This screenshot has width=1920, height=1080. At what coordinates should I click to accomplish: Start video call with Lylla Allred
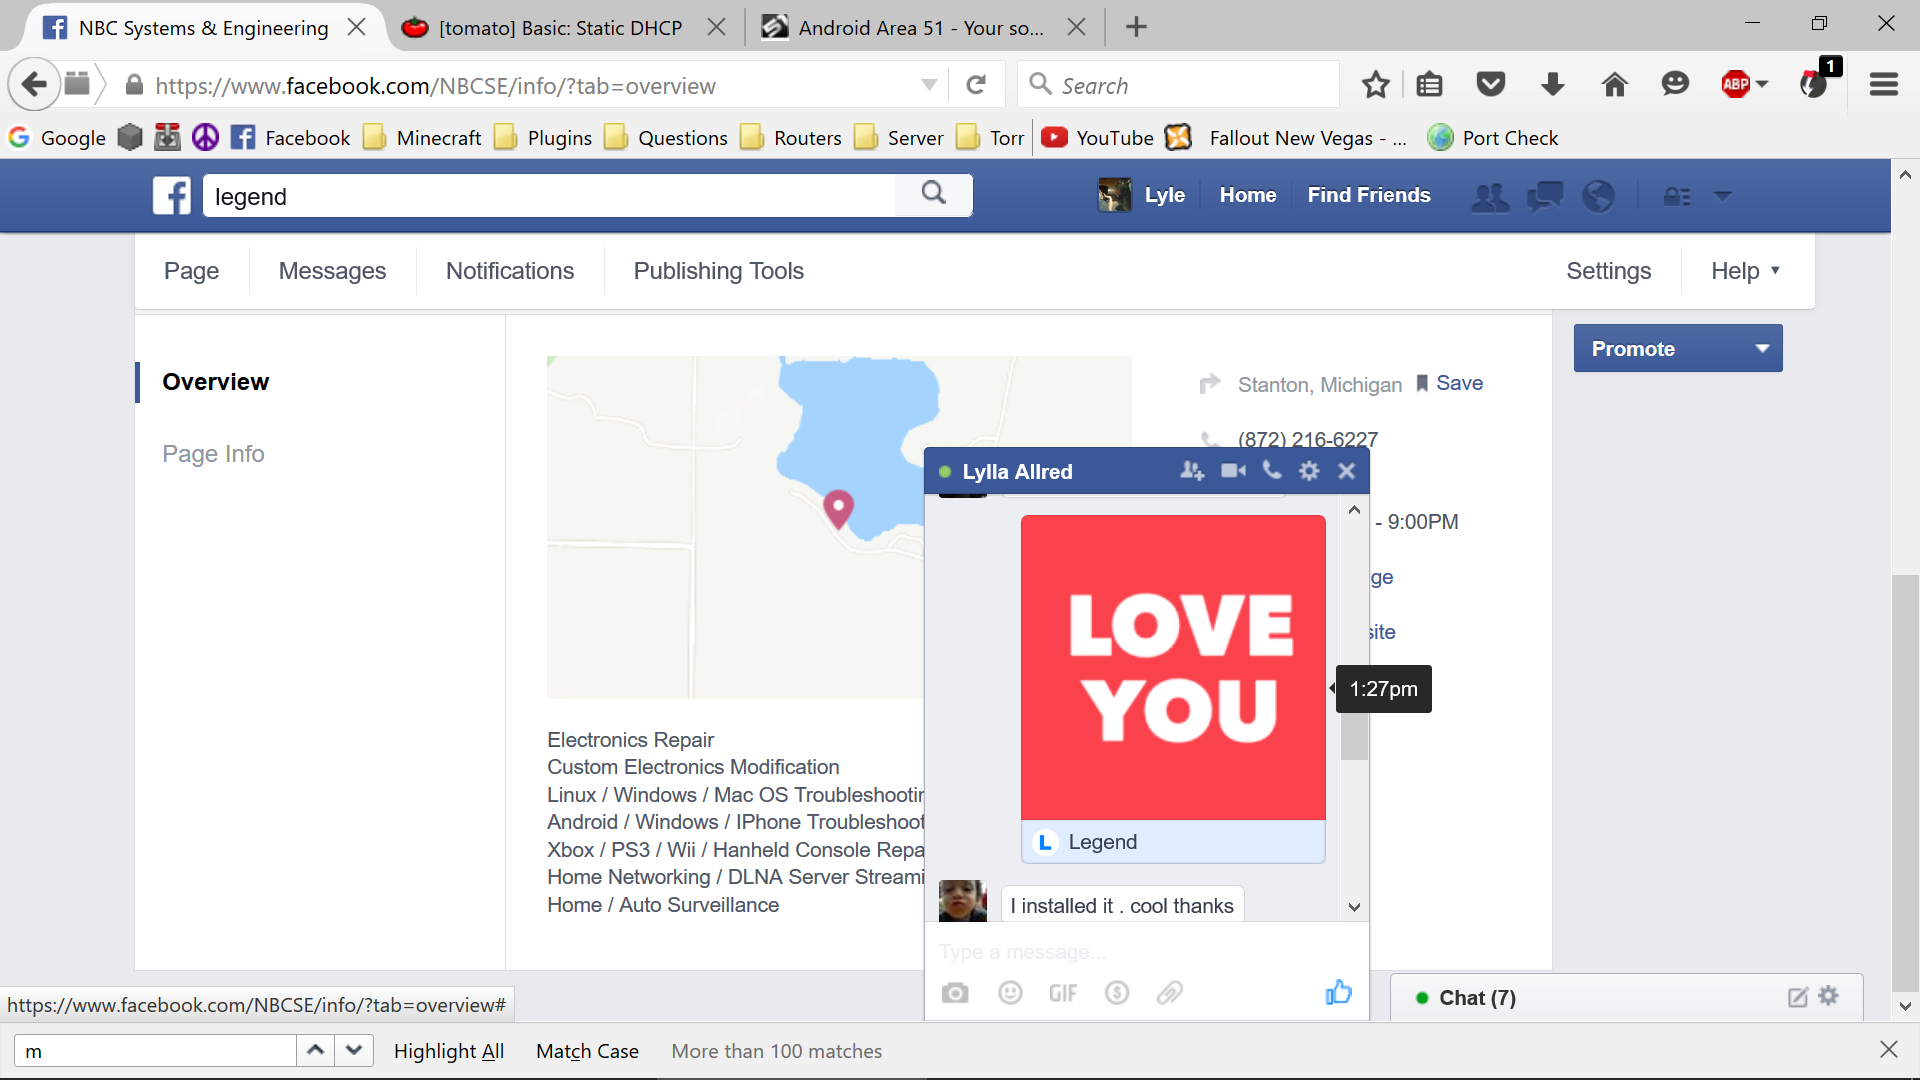(1233, 471)
